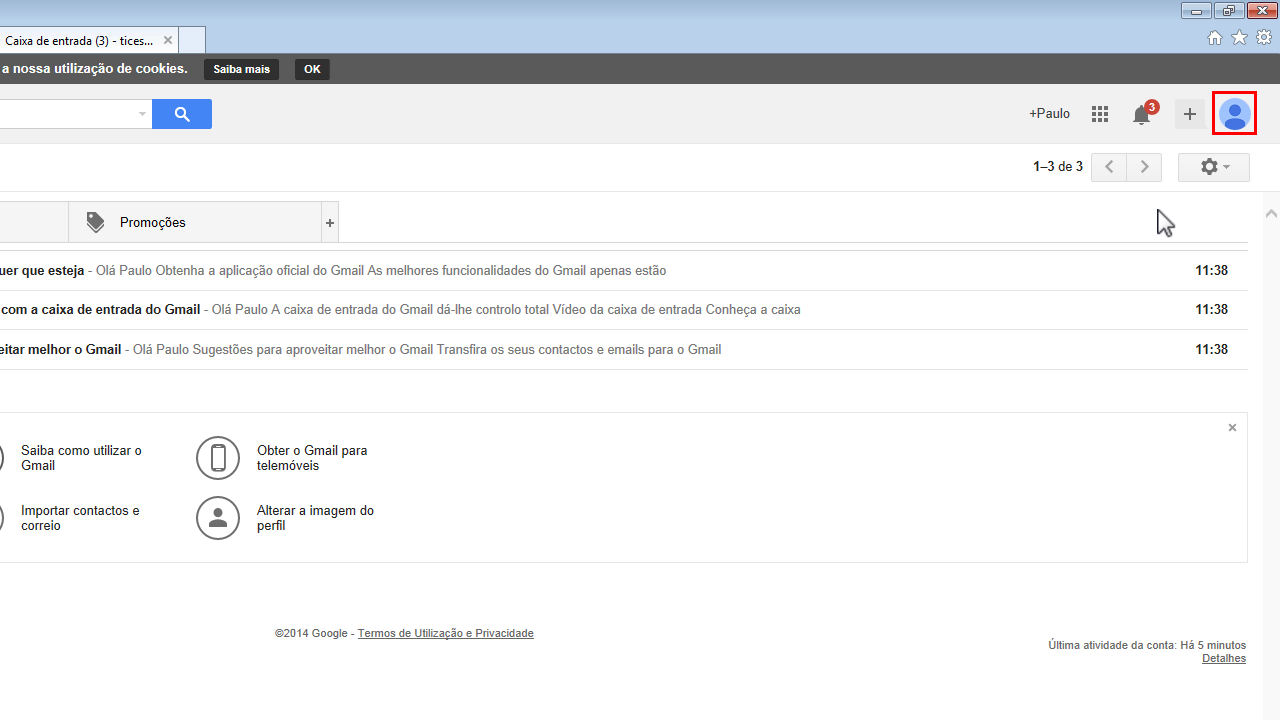
Task: Click the blue search magnifier button
Action: pos(182,114)
